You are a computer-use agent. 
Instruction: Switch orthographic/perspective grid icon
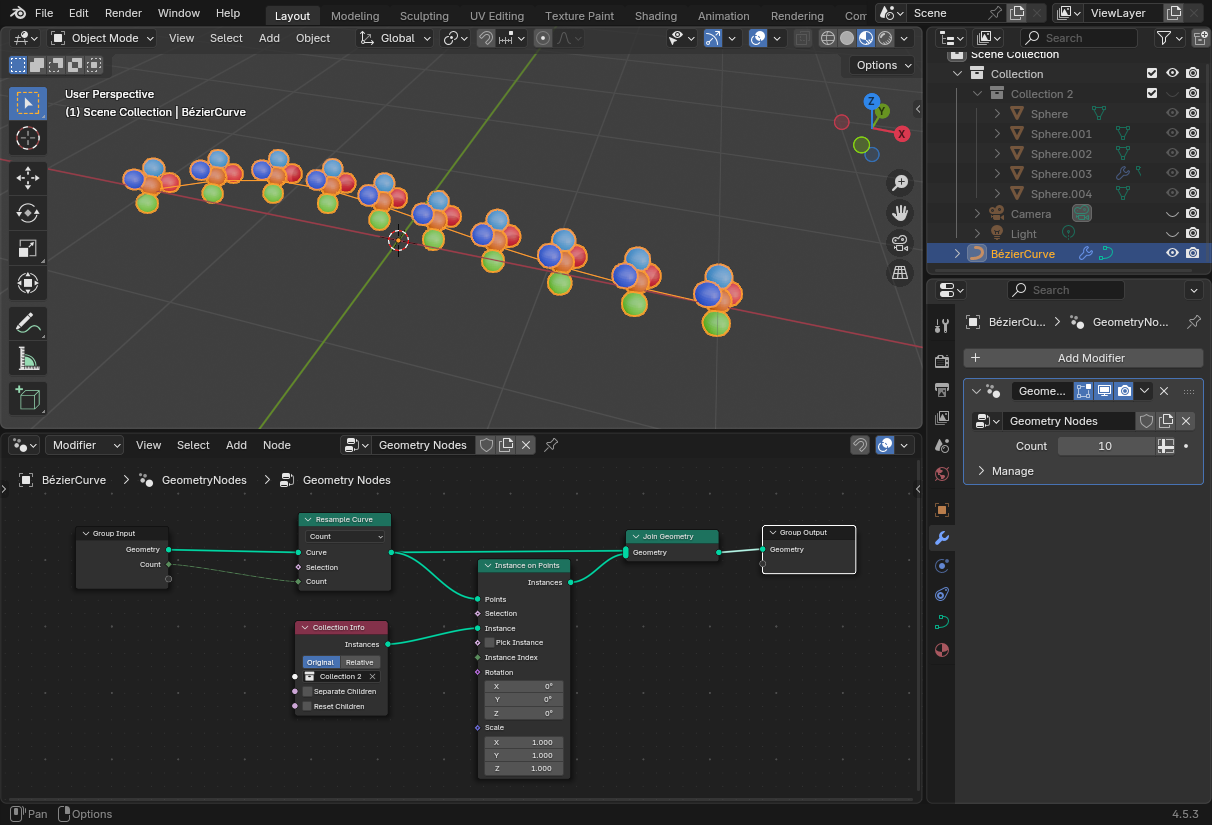coord(900,272)
